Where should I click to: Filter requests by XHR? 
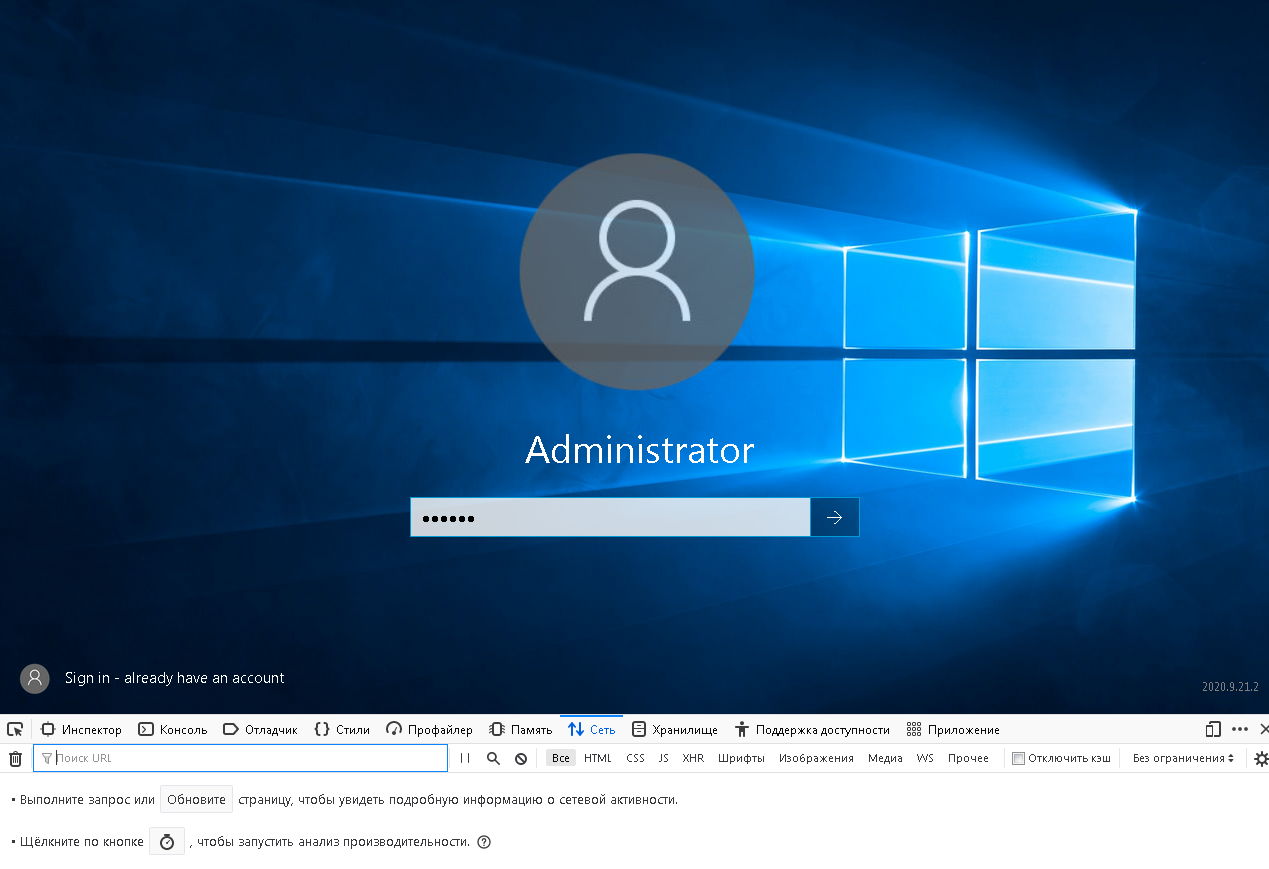tap(693, 758)
